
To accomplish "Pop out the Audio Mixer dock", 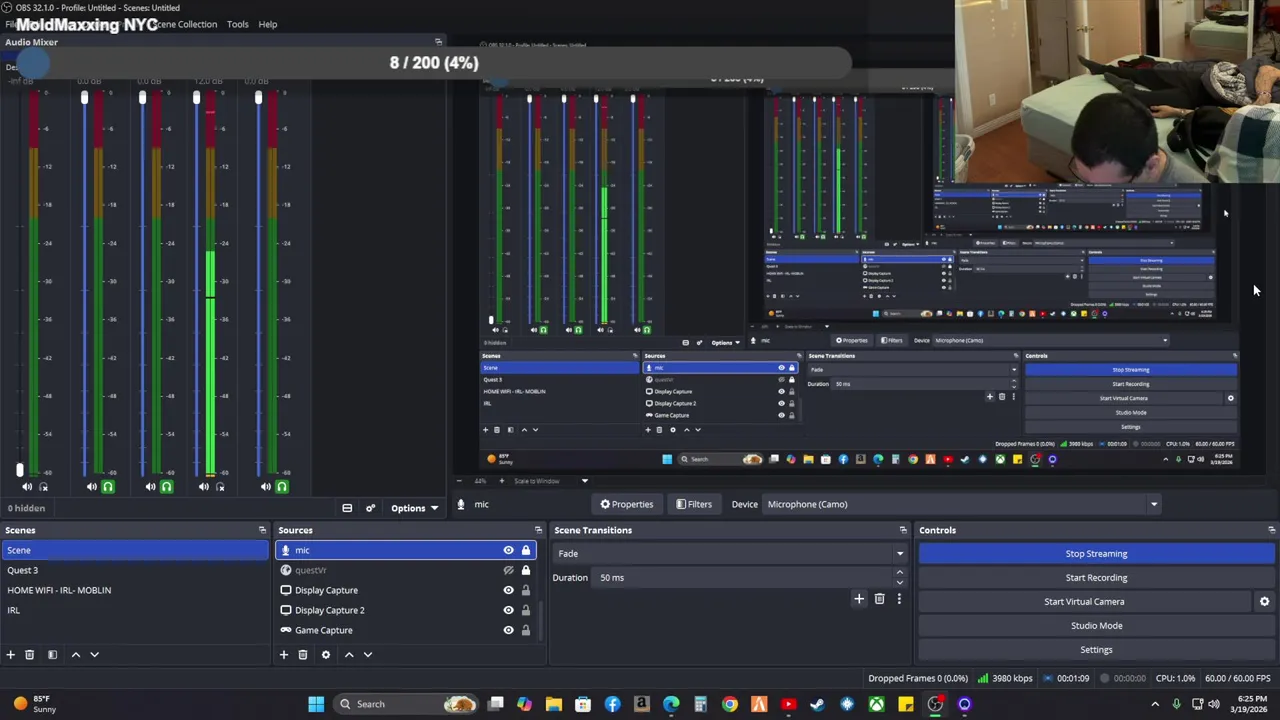I will [438, 42].
